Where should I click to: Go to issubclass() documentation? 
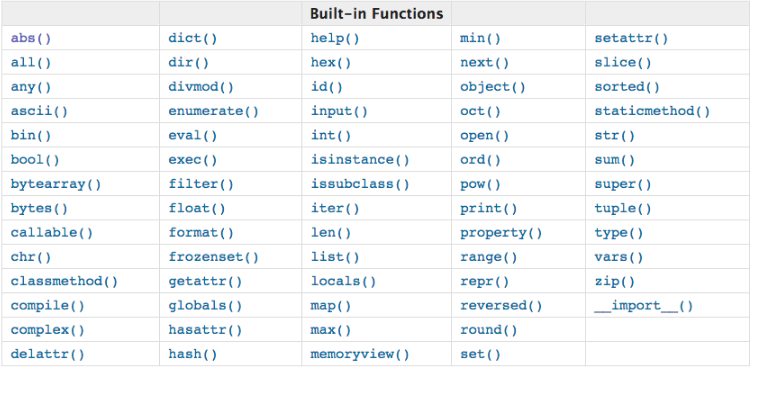(x=360, y=184)
